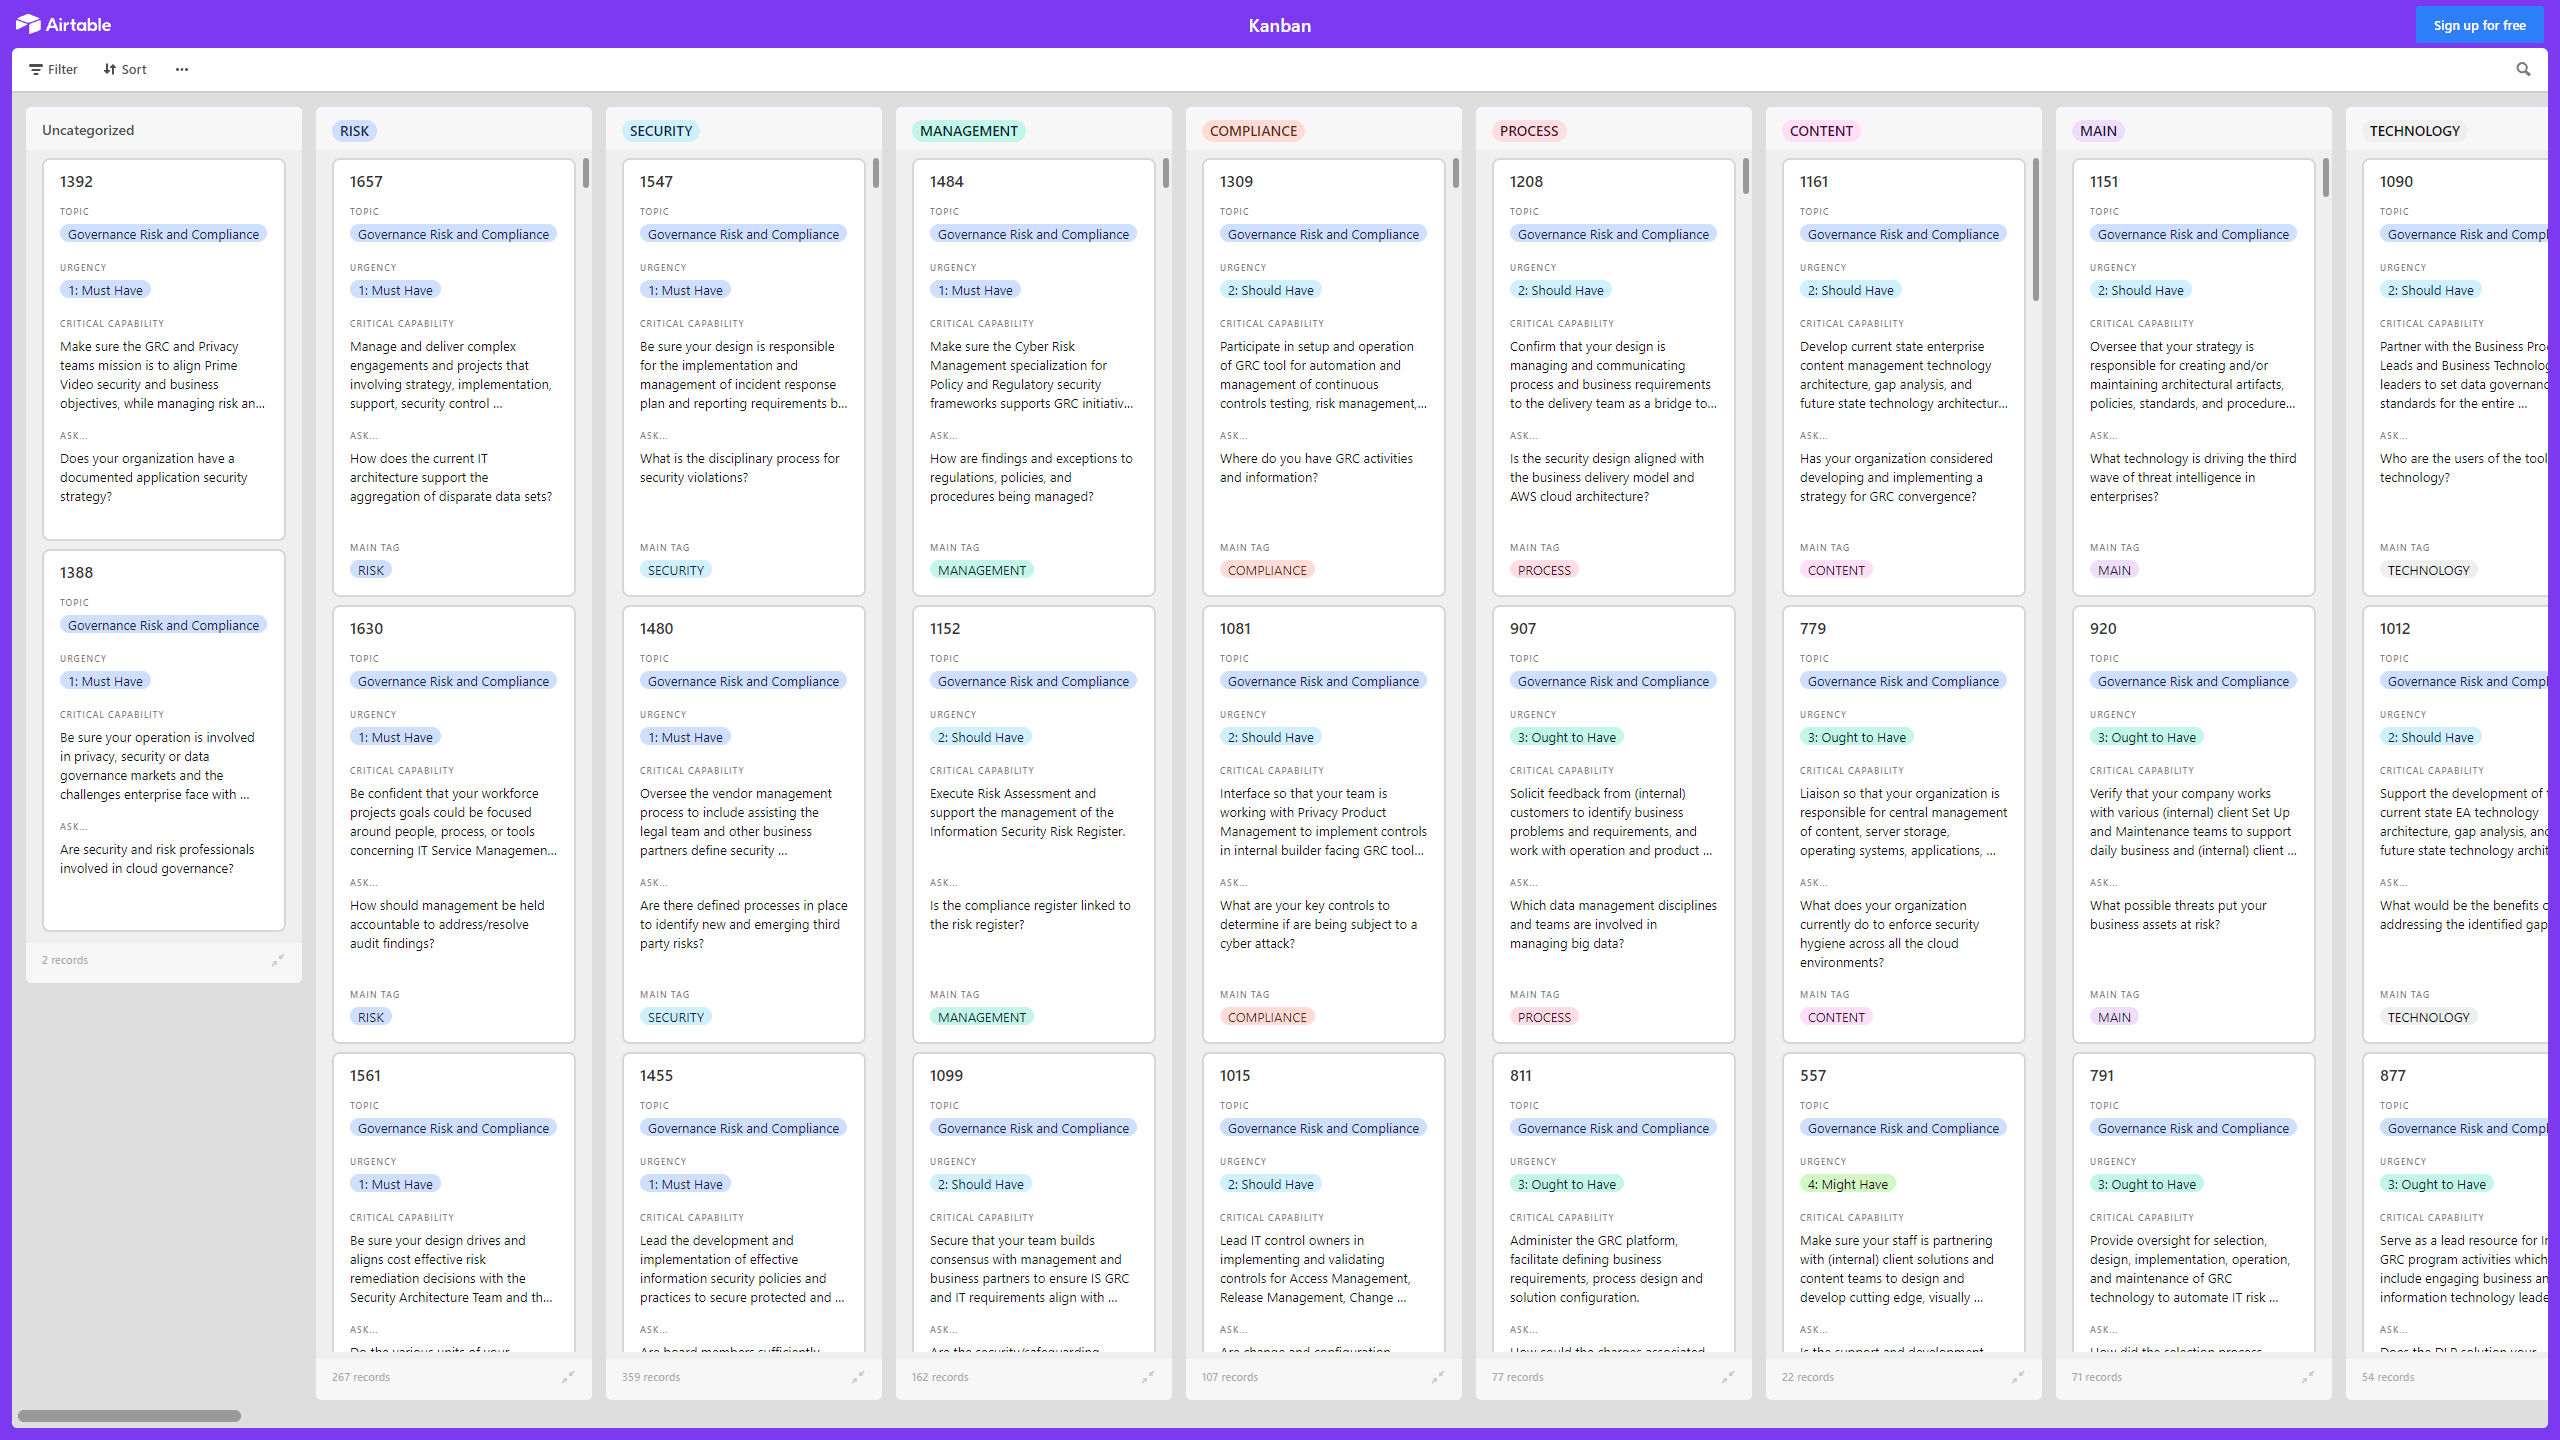Click the Filter icon in toolbar
2560x1440 pixels.
[x=37, y=69]
